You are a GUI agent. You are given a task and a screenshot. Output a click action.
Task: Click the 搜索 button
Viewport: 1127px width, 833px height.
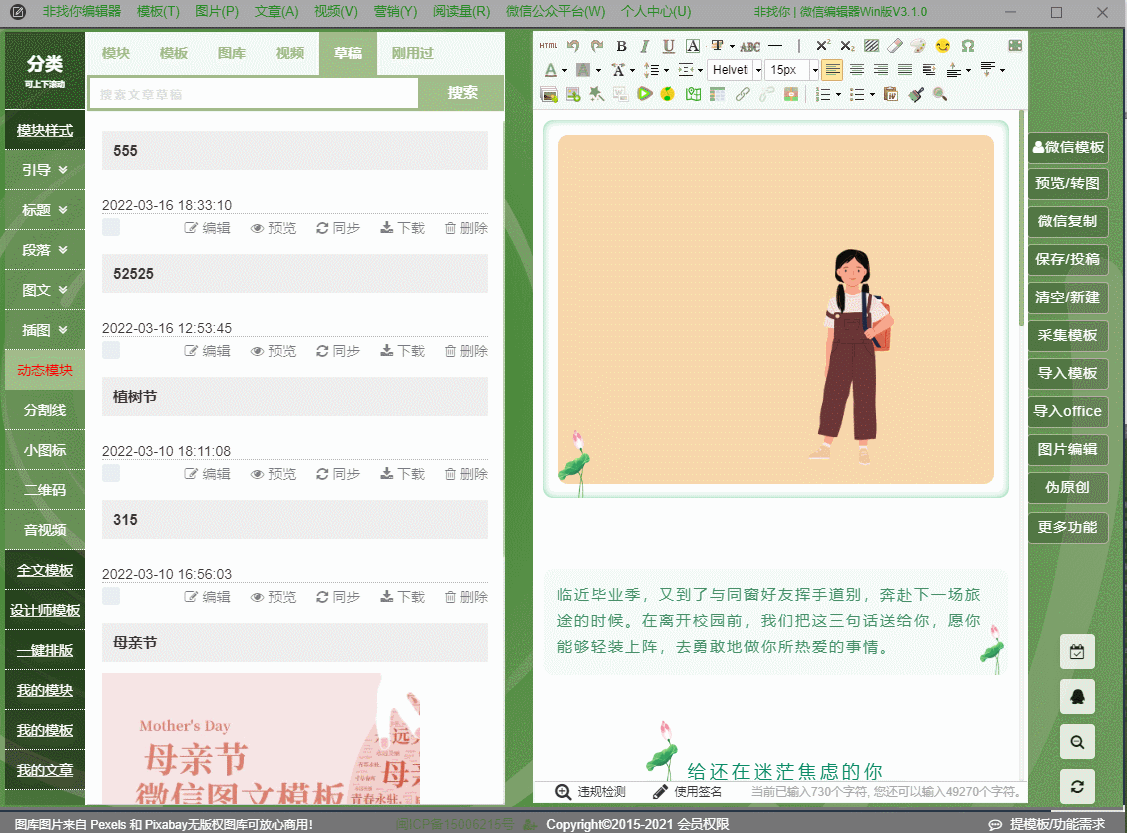462,93
